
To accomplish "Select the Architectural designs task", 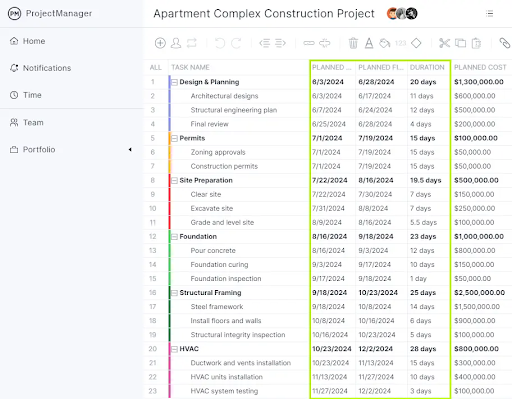I will click(224, 96).
